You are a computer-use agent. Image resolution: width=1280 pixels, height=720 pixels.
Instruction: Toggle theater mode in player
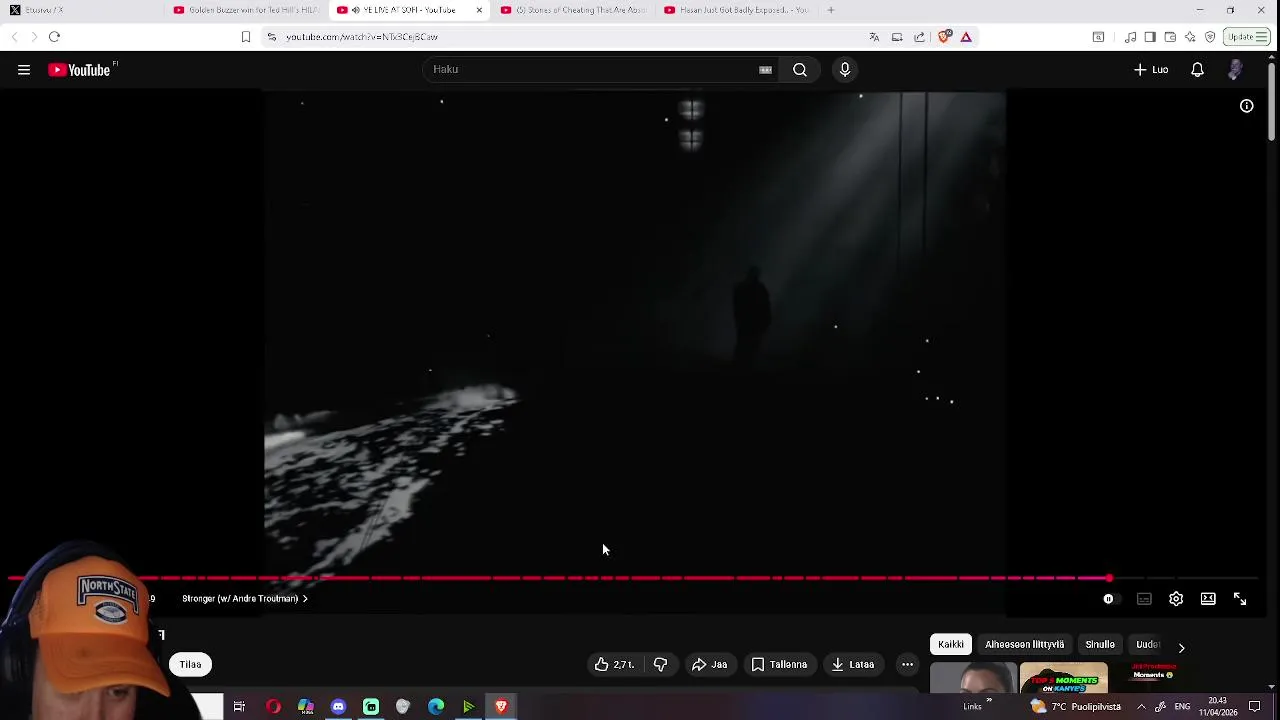tap(1208, 598)
